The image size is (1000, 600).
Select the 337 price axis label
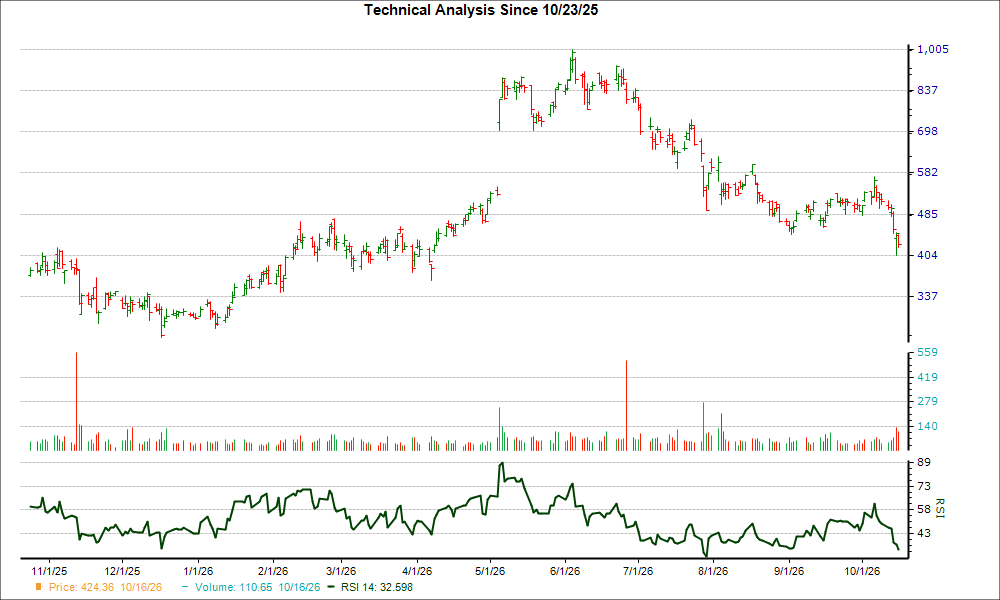(x=927, y=296)
